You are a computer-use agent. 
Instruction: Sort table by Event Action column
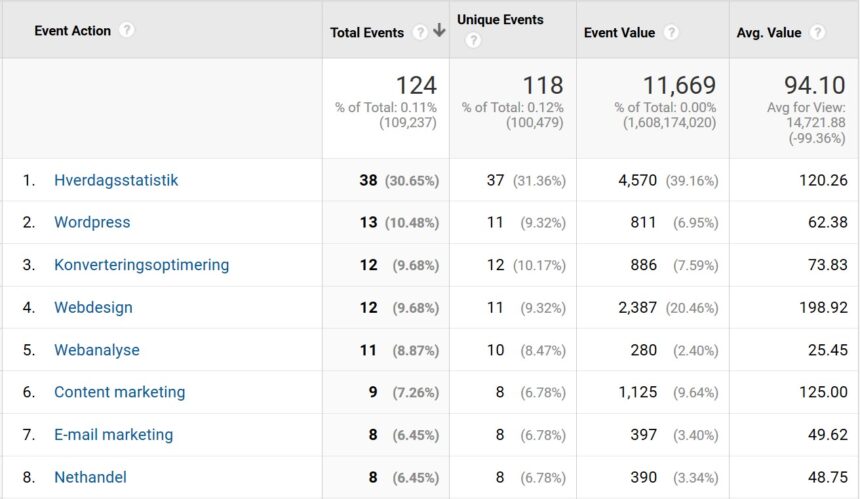(72, 30)
